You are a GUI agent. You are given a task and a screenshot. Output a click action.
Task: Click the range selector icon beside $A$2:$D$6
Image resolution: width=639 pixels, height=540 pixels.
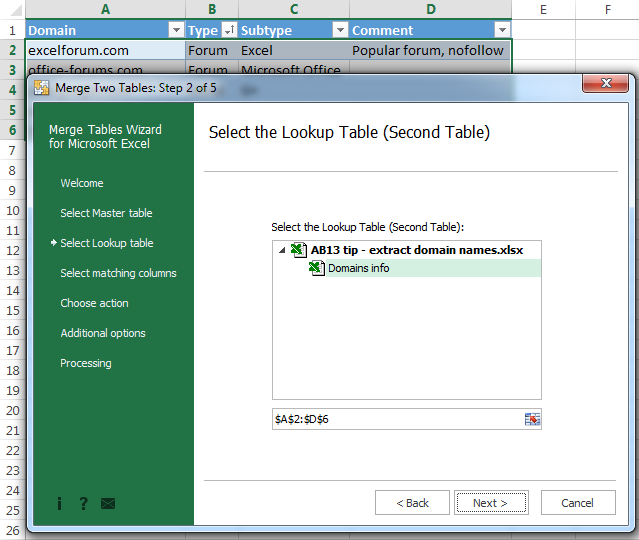tap(532, 419)
